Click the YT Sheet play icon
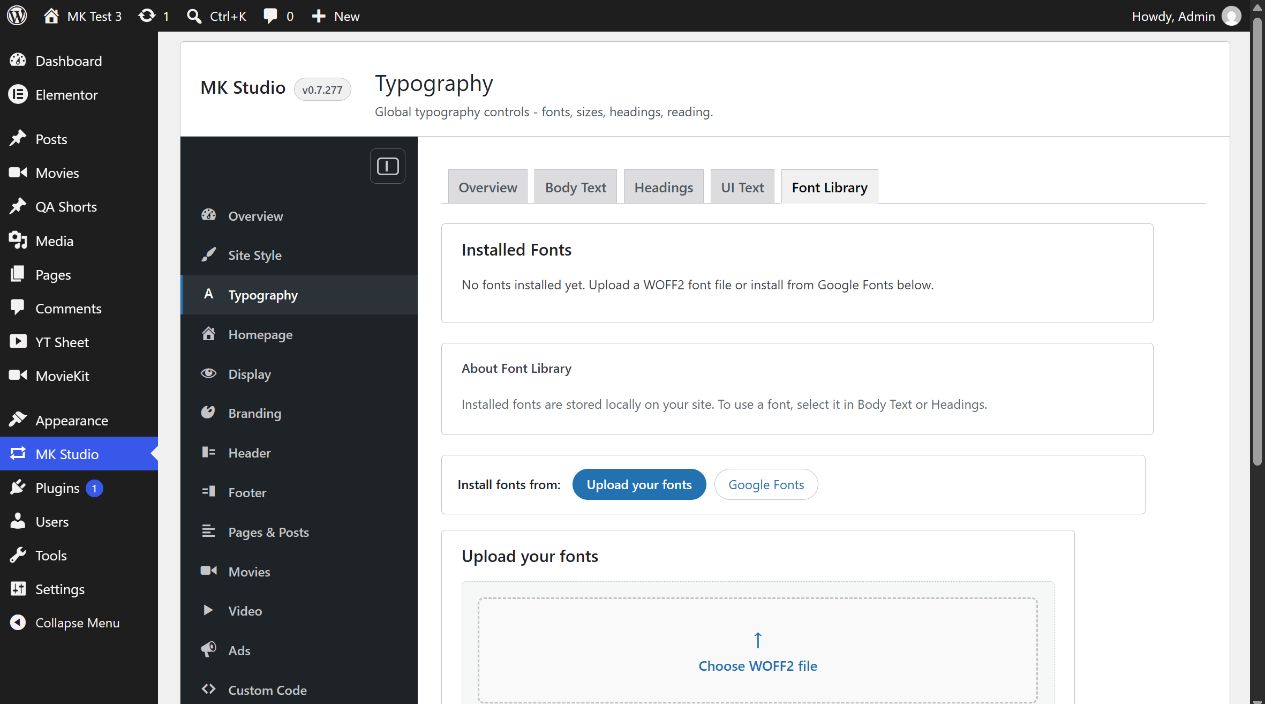The height and width of the screenshot is (704, 1265). [x=17, y=342]
